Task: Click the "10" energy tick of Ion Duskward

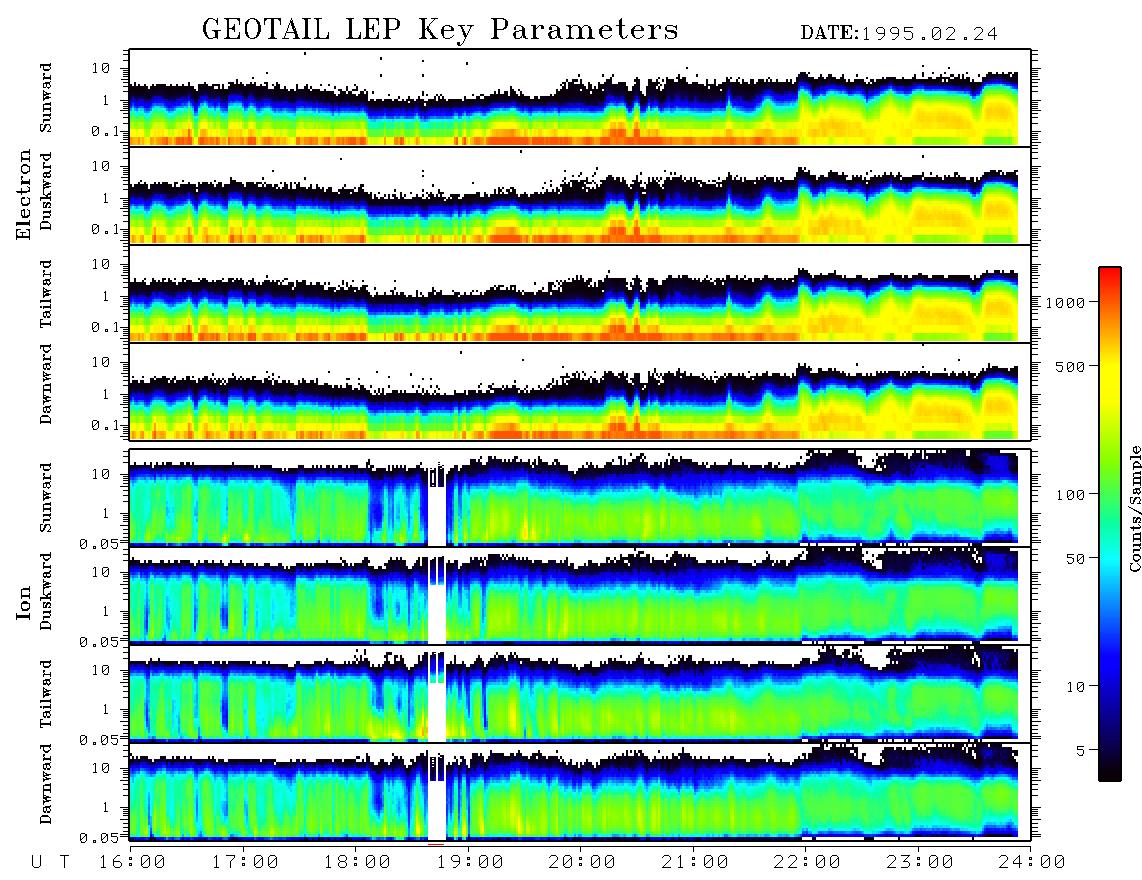Action: pos(100,573)
